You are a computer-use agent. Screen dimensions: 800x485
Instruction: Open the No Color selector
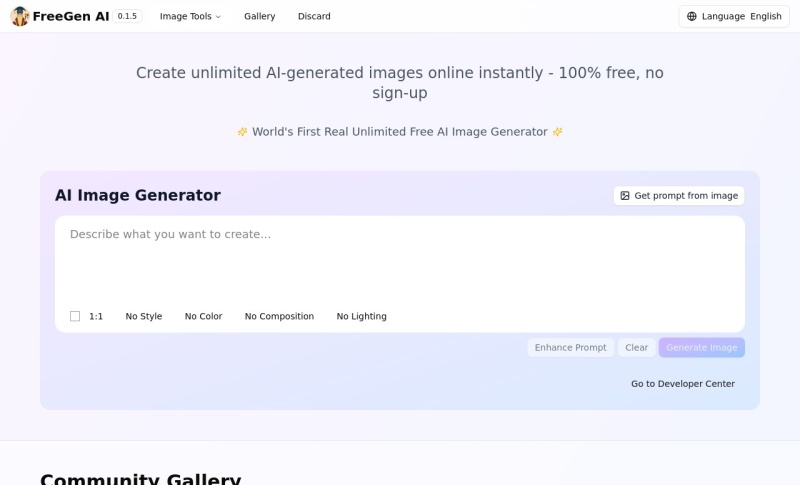204,316
